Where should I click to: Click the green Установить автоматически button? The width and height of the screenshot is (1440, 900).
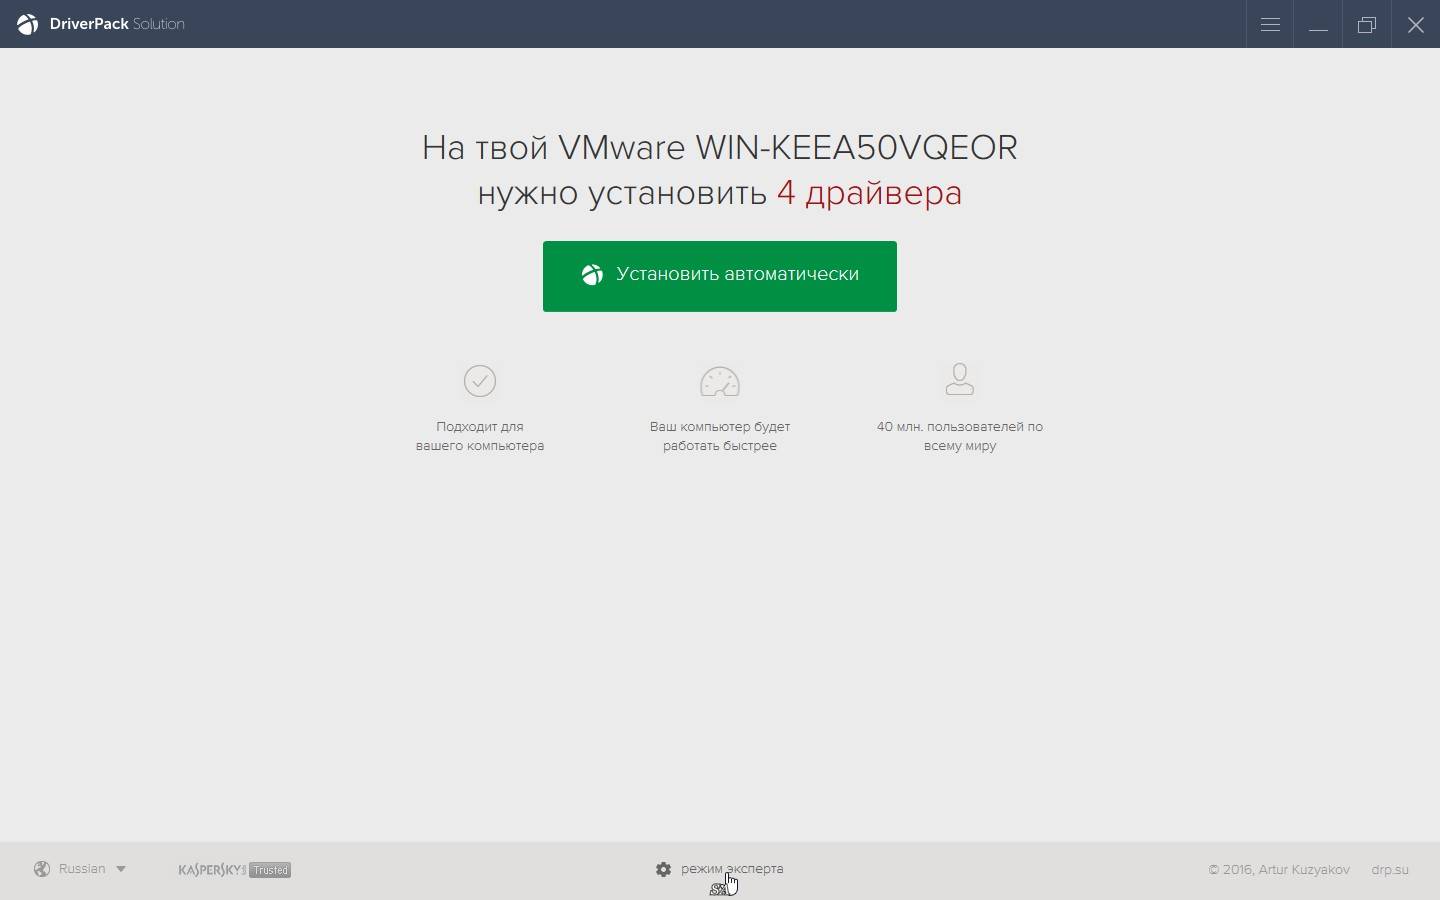coord(720,276)
